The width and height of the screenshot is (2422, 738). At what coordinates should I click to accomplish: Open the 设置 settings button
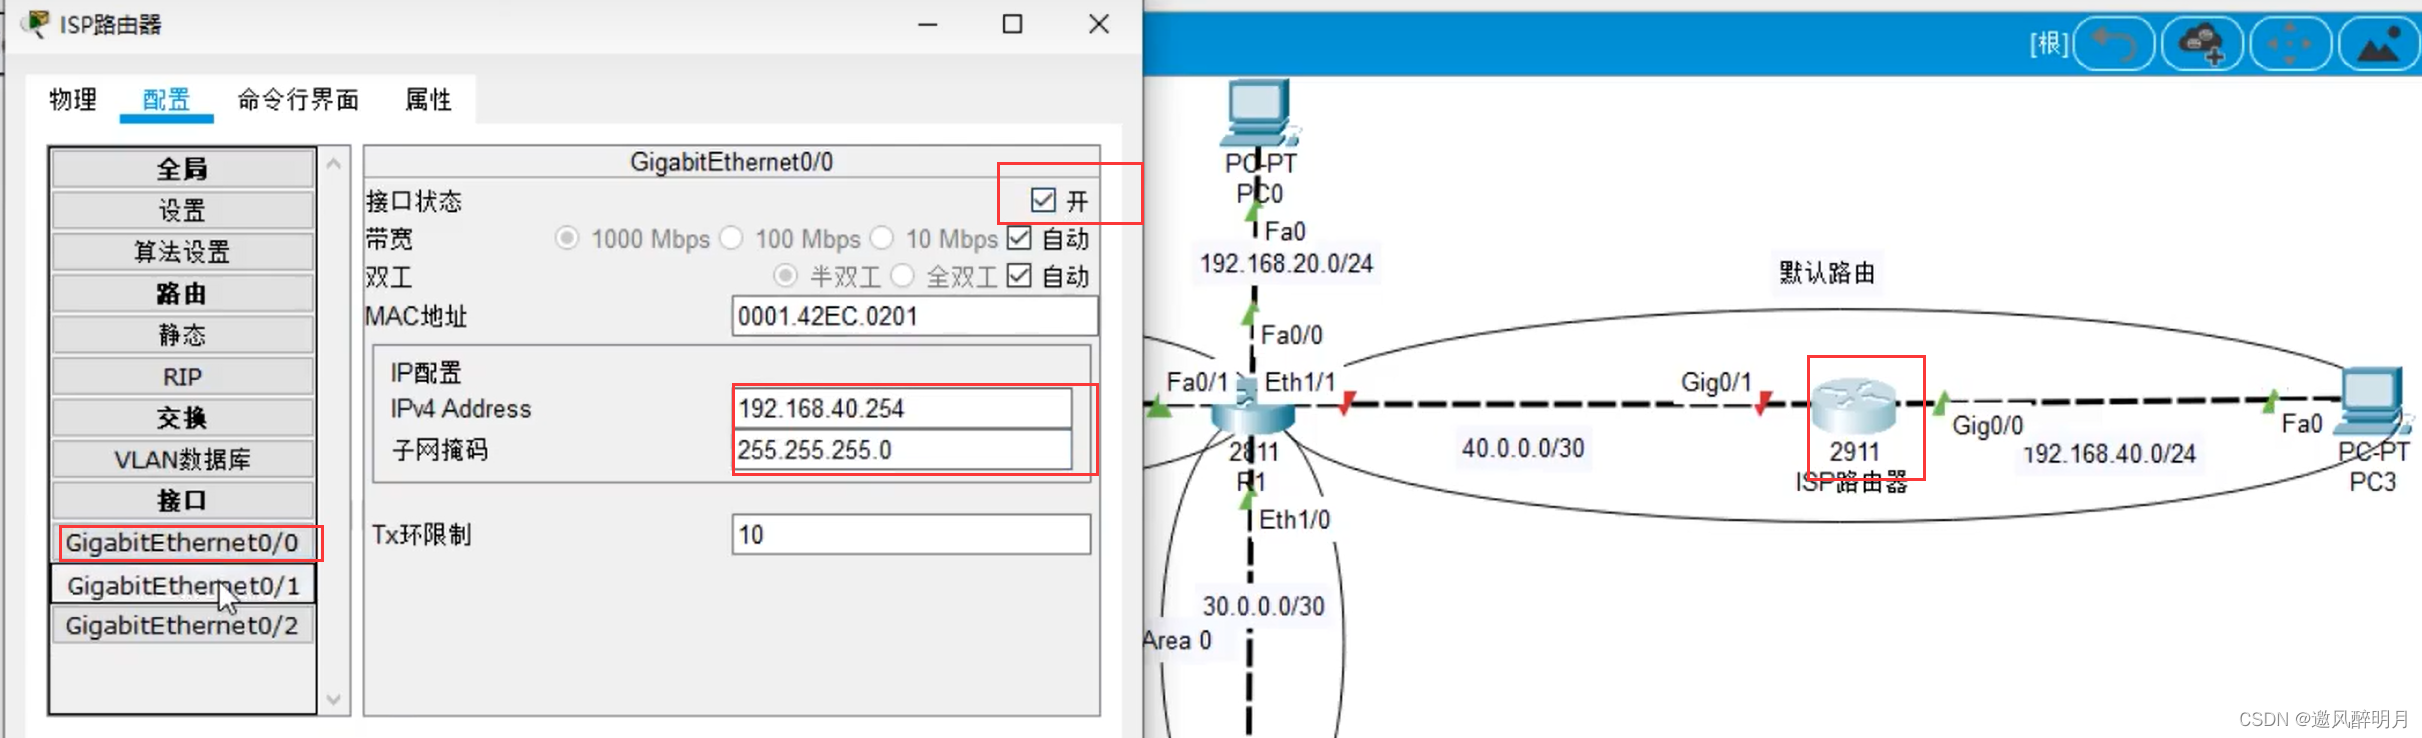point(182,210)
